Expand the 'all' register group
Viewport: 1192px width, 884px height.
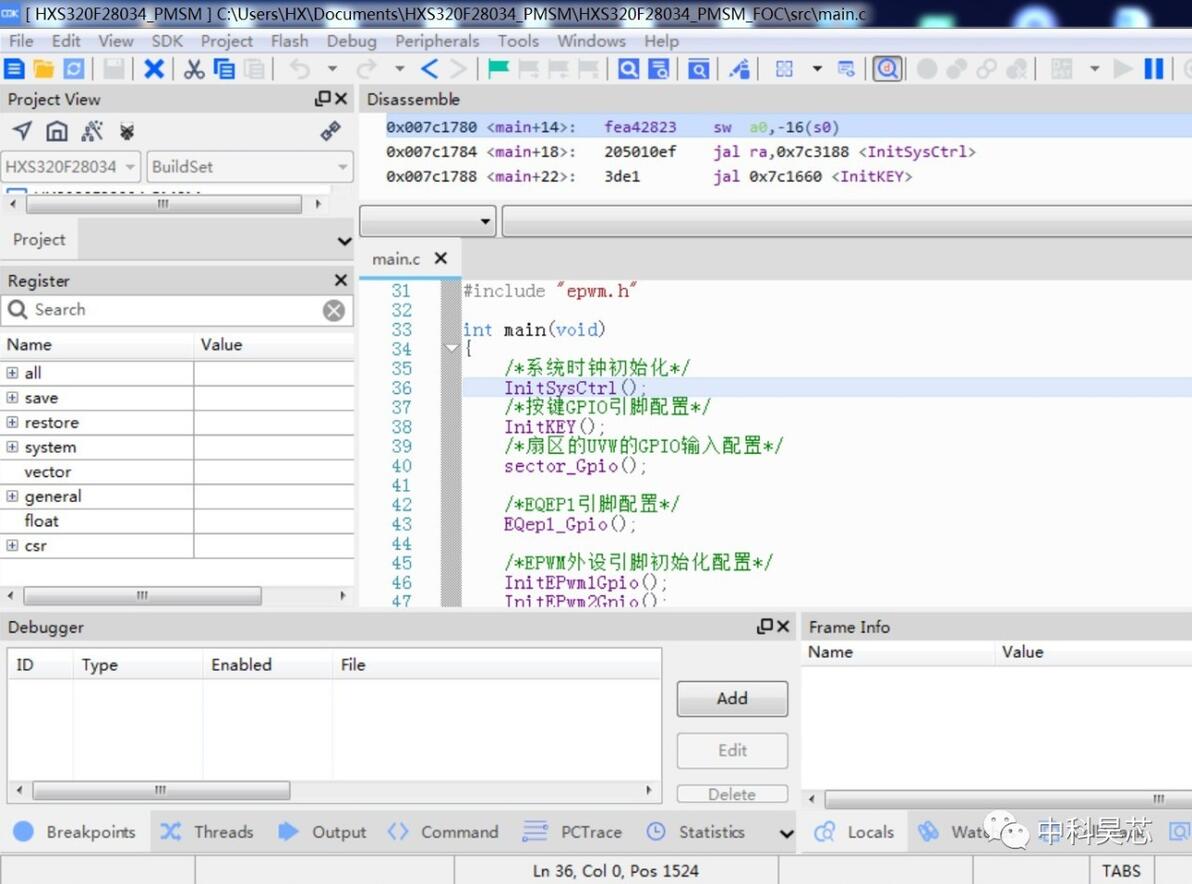[x=12, y=372]
